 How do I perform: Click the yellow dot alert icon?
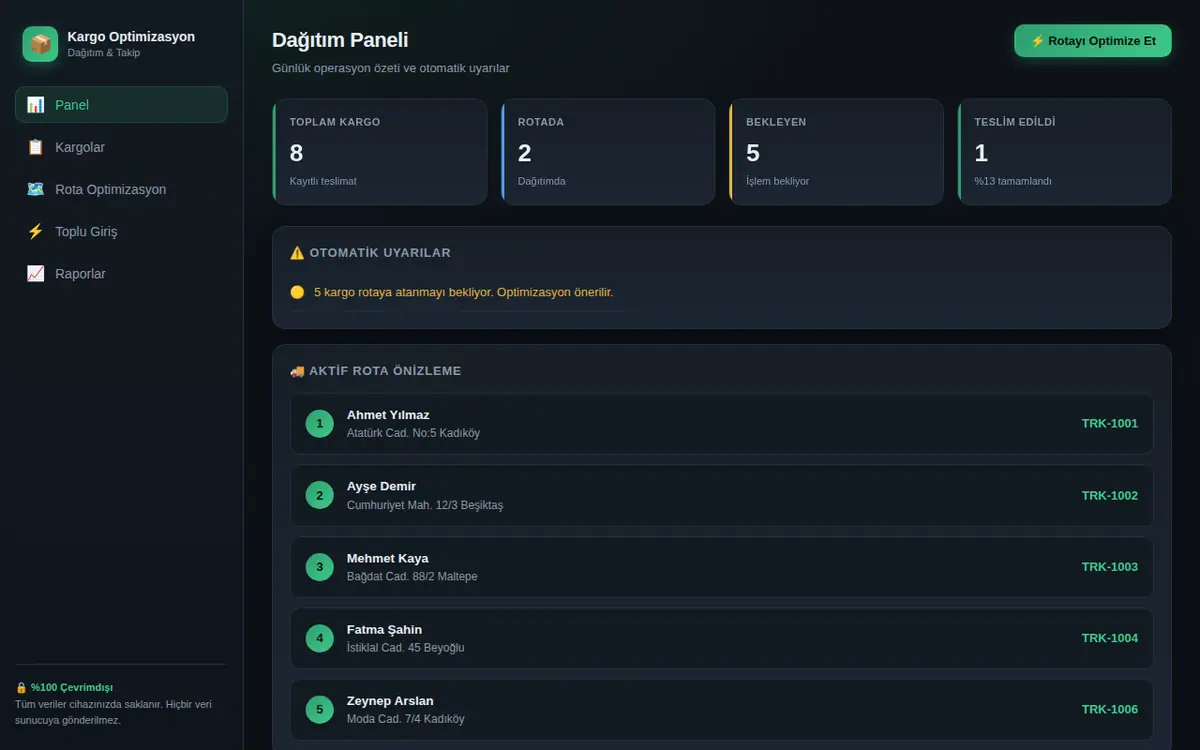[x=297, y=292]
